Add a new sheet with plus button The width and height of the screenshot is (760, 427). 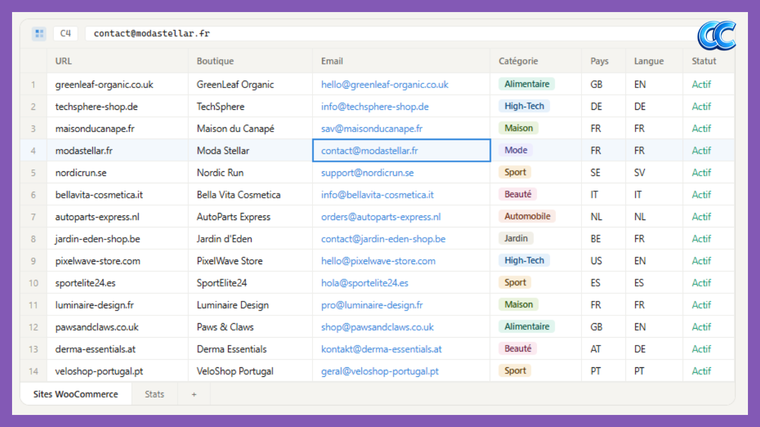click(194, 394)
